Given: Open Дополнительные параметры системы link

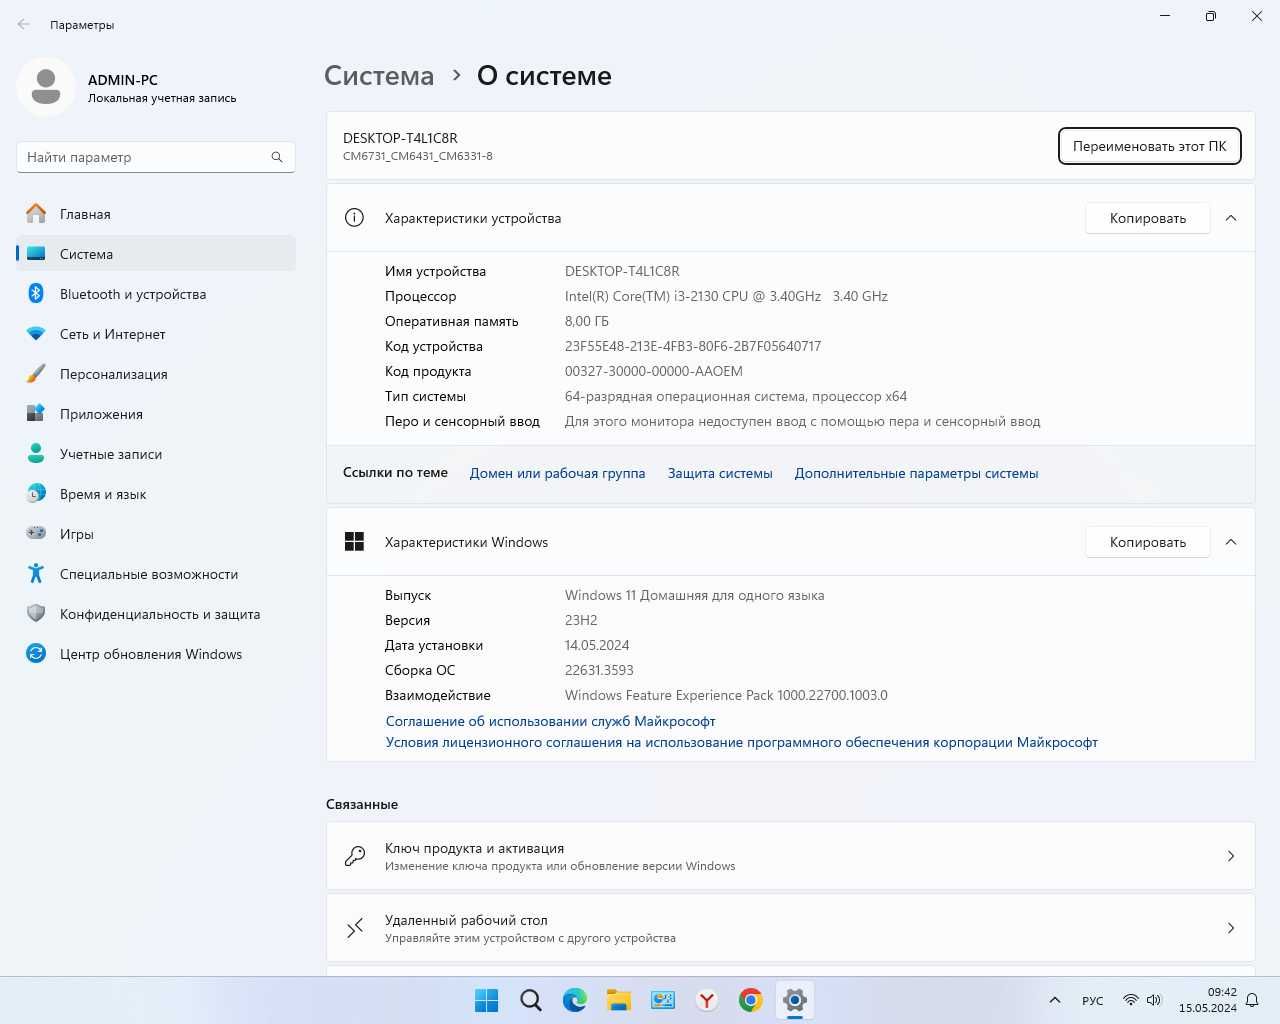Looking at the screenshot, I should tap(916, 473).
